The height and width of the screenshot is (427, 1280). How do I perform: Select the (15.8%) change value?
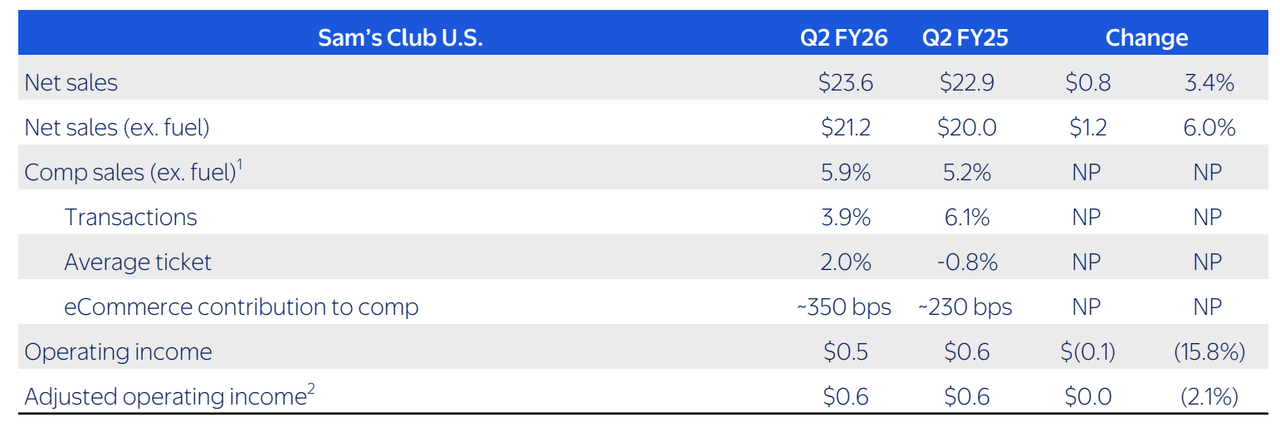[1208, 352]
